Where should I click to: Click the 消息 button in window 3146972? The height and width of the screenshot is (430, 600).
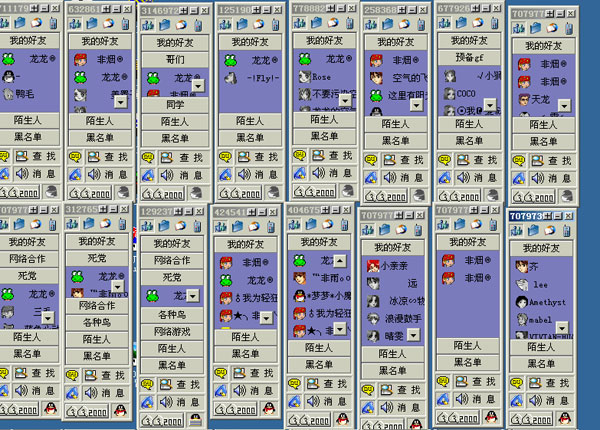coord(183,175)
